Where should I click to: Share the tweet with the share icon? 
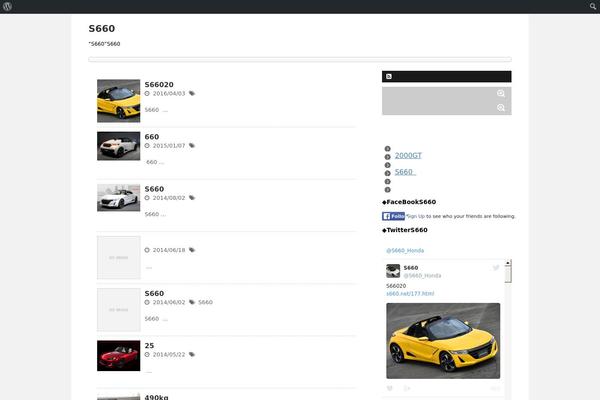coord(407,388)
